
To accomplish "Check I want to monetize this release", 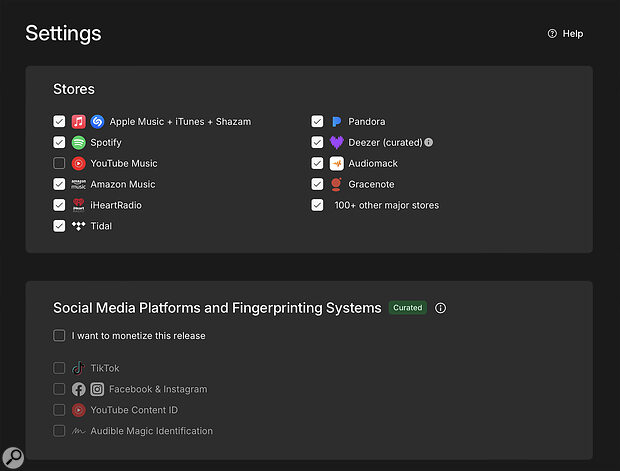I will click(x=59, y=335).
